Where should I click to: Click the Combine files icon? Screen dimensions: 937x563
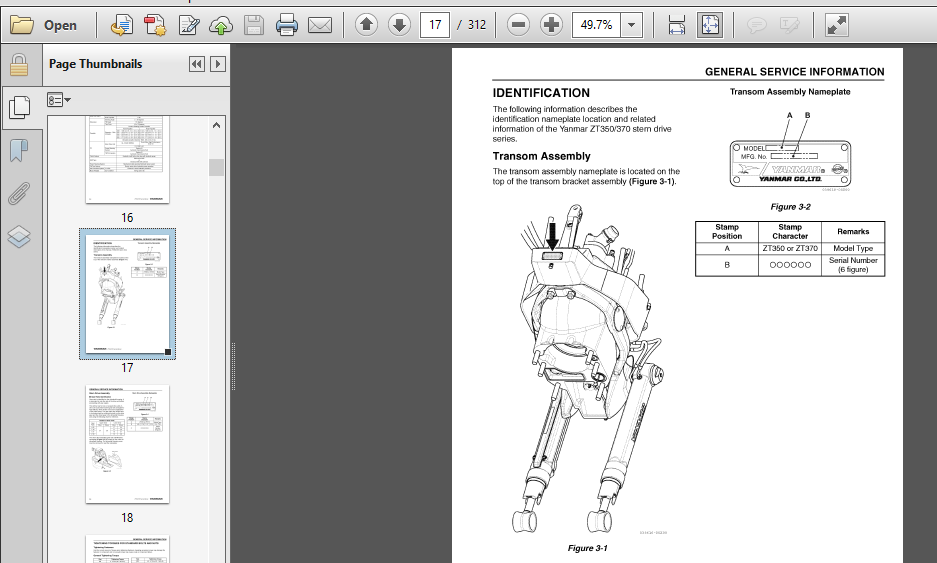click(155, 25)
